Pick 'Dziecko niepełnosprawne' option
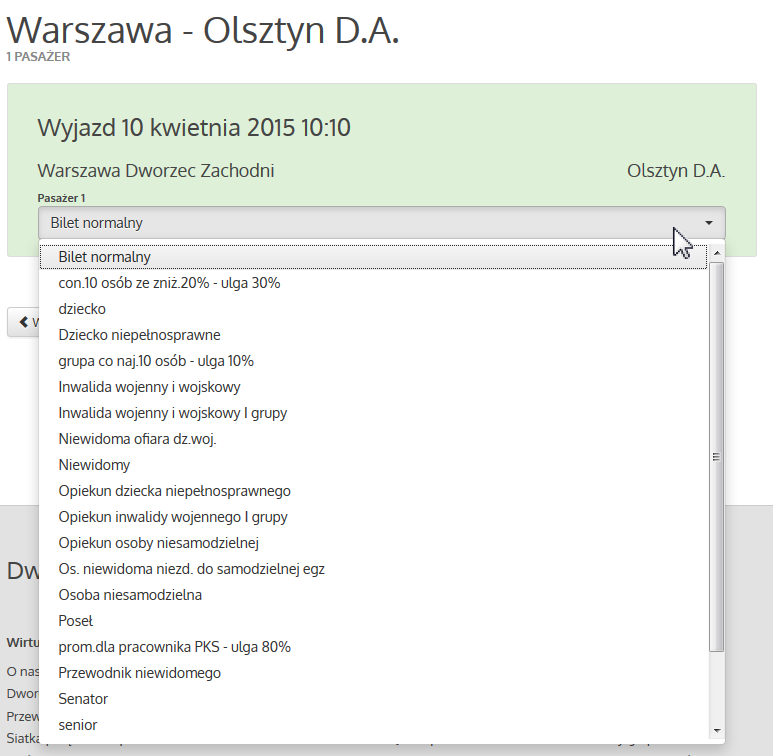 point(373,335)
